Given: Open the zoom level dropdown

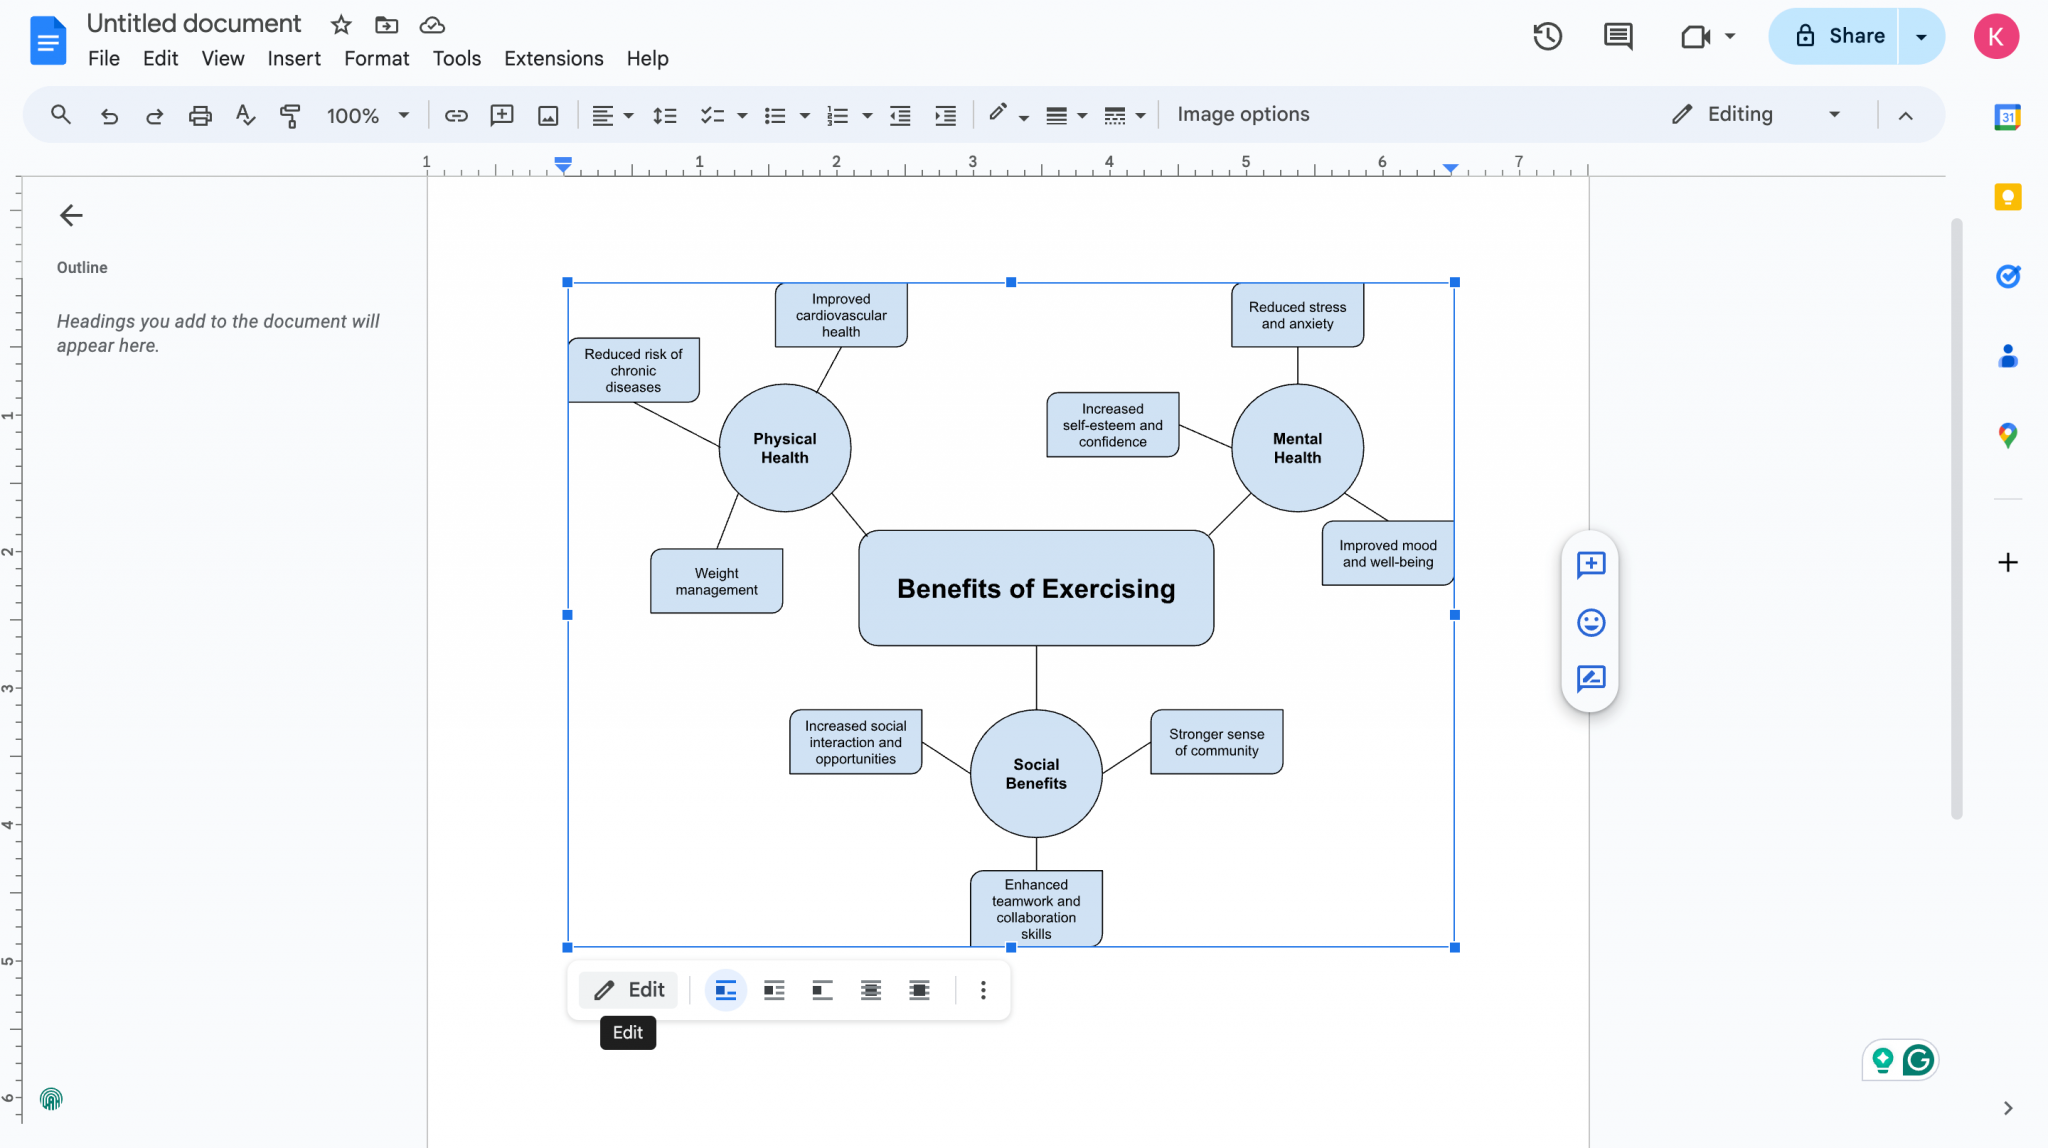Looking at the screenshot, I should 368,115.
